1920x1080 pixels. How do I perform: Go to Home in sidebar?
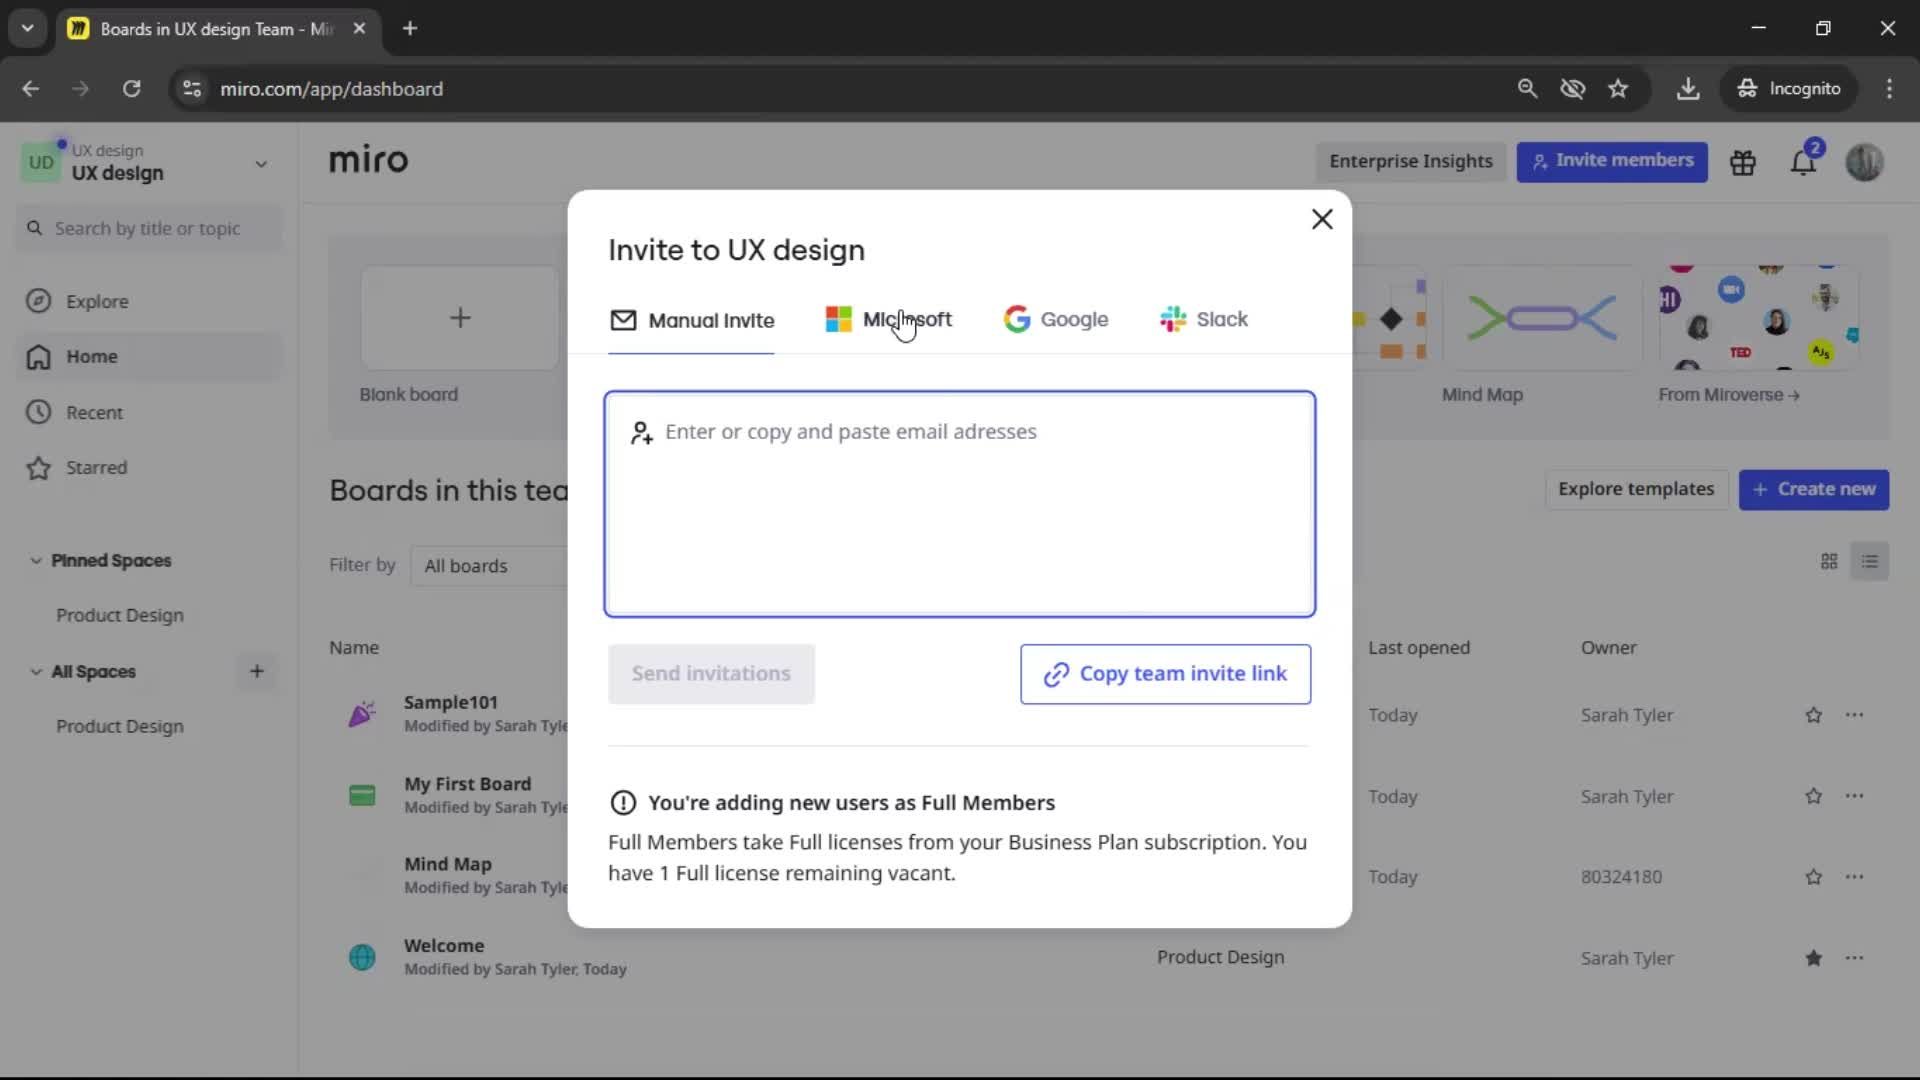[x=150, y=357]
